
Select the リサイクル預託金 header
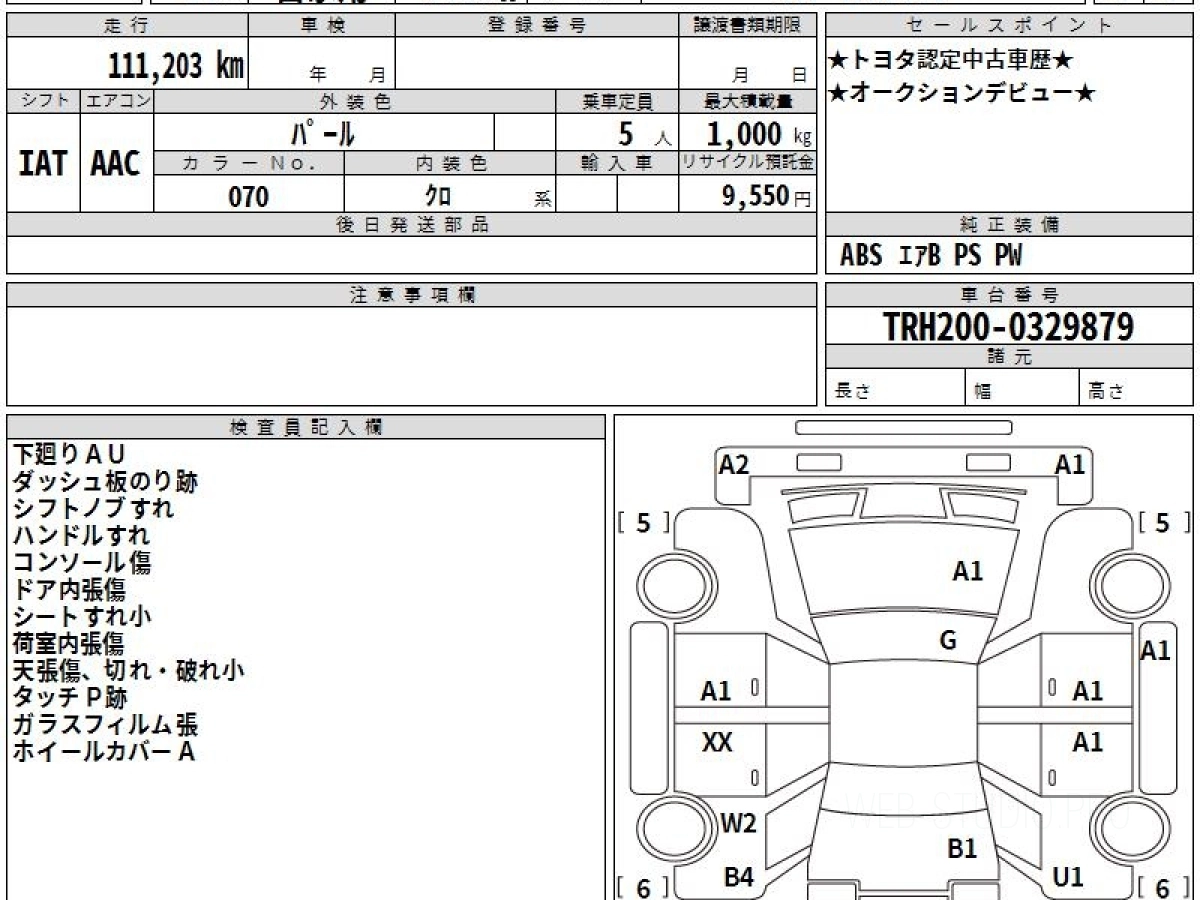748,163
